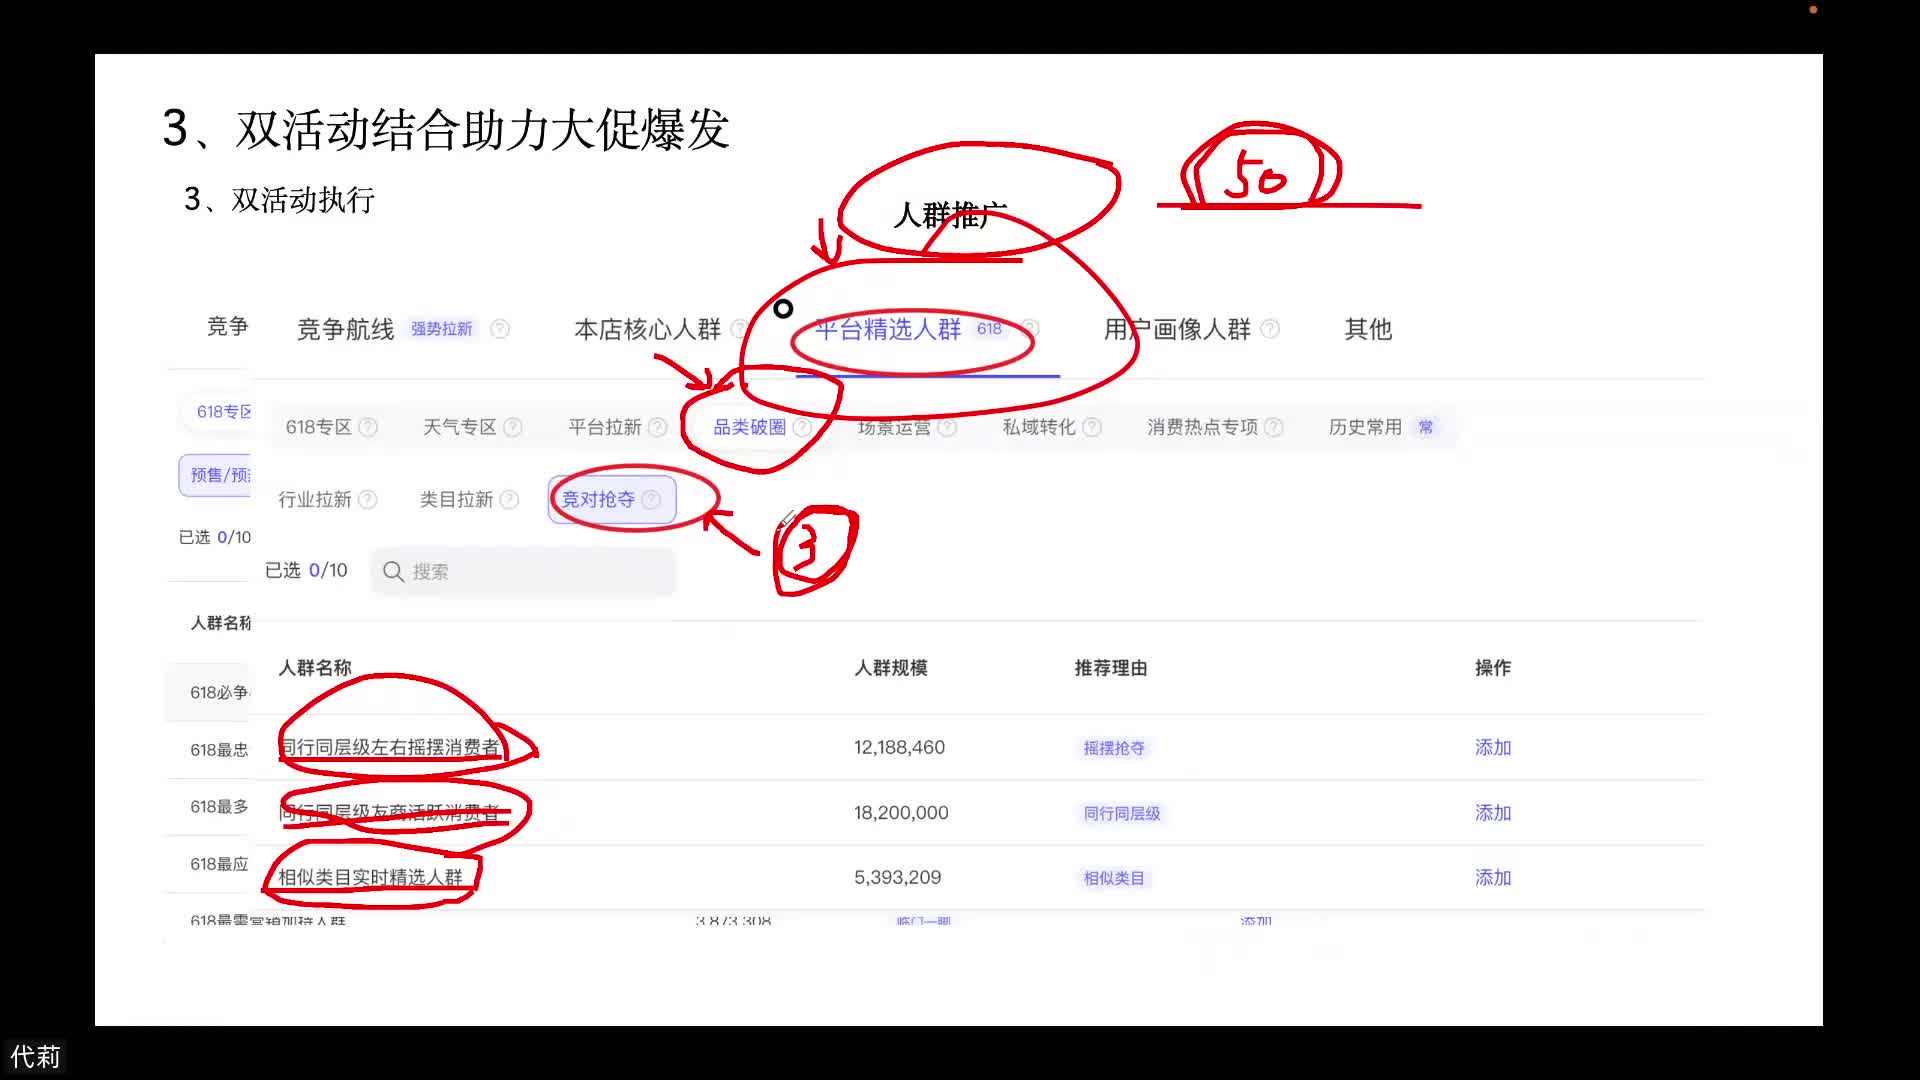Select the 历史常用 category filter
The height and width of the screenshot is (1080, 1920).
[1365, 427]
